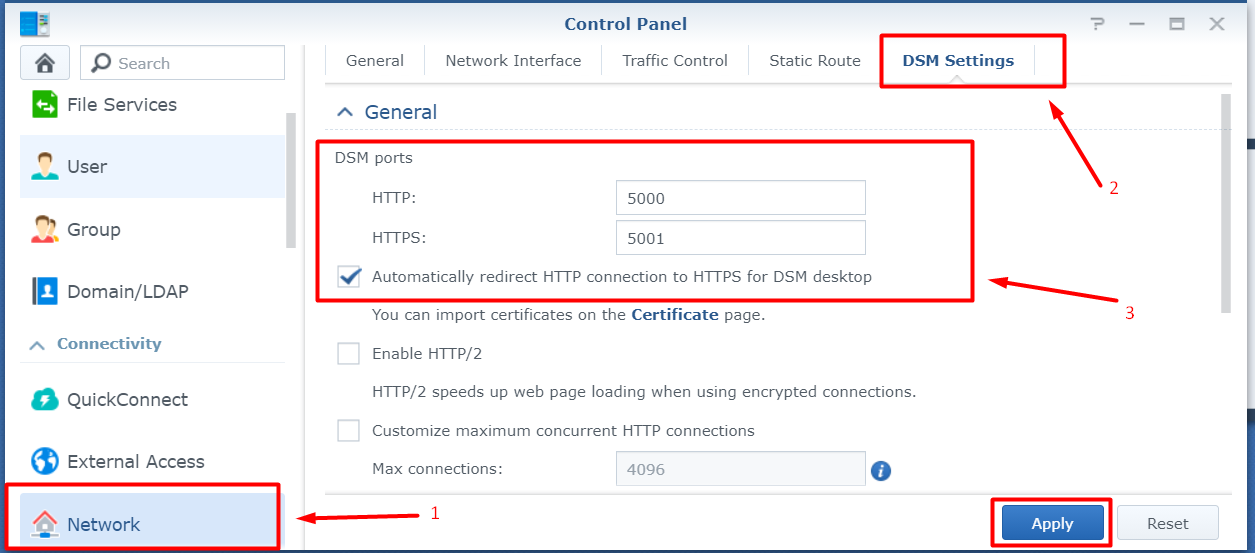Click the sidebar vertical scrollbar
The width and height of the screenshot is (1255, 553).
coord(291,180)
